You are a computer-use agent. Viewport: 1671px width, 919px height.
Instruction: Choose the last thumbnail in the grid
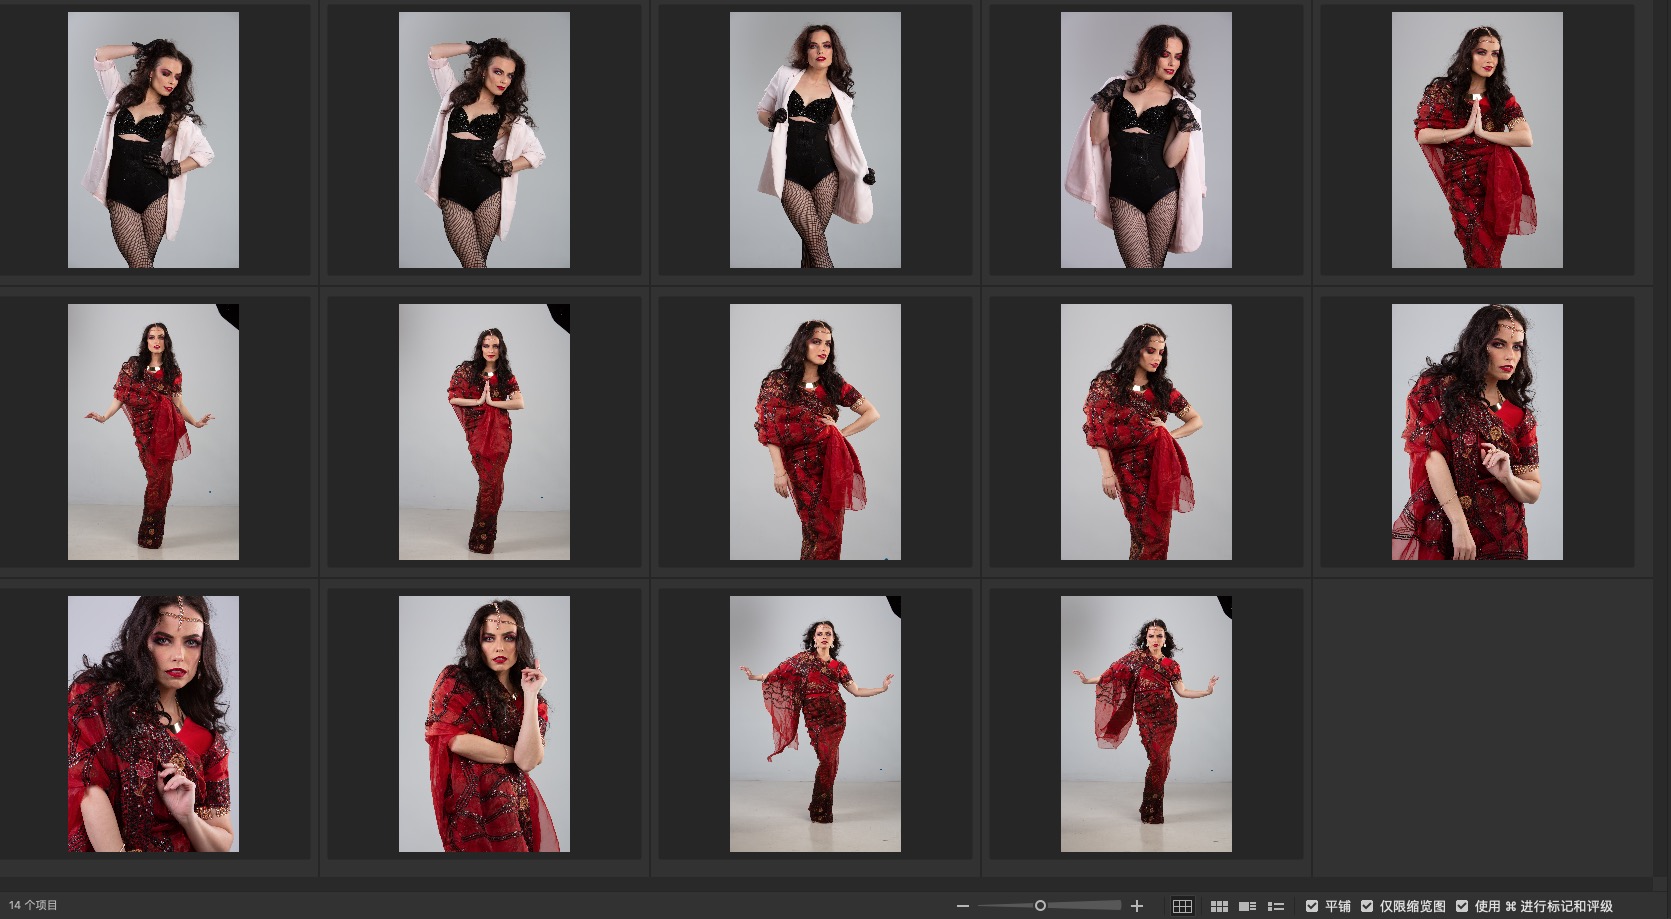1146,724
